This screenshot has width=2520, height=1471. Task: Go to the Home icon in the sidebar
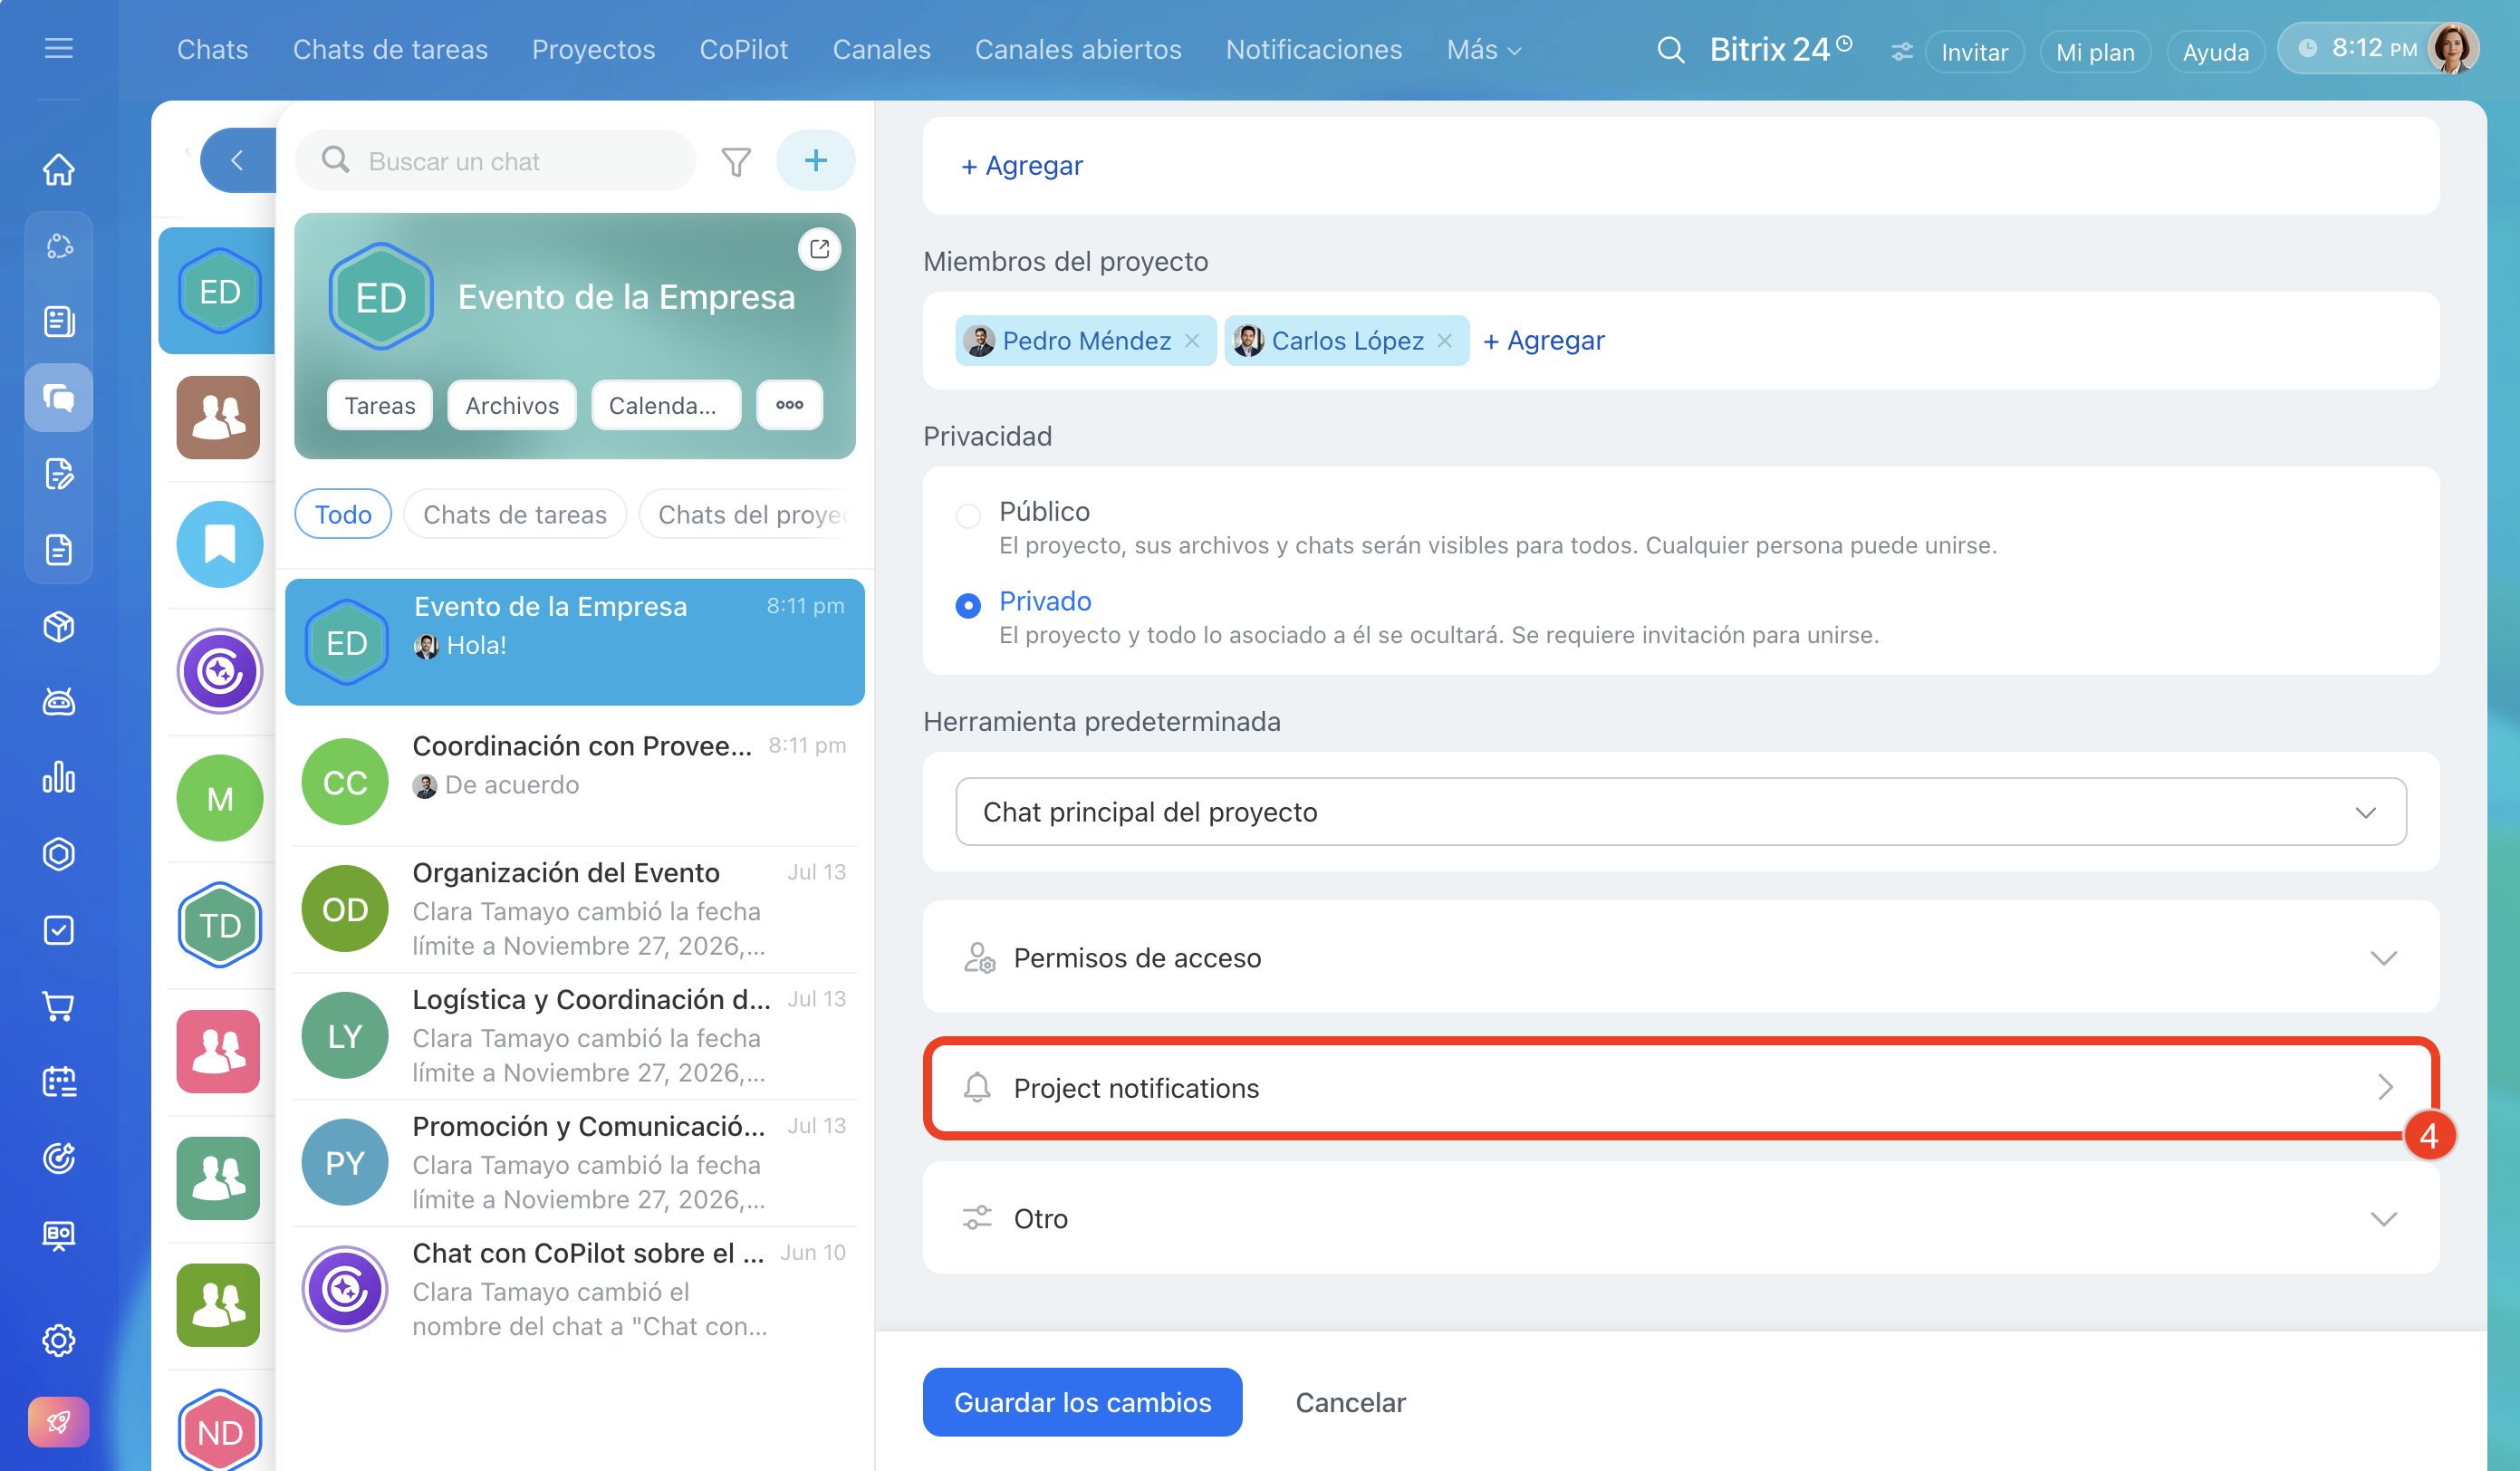coord(59,169)
